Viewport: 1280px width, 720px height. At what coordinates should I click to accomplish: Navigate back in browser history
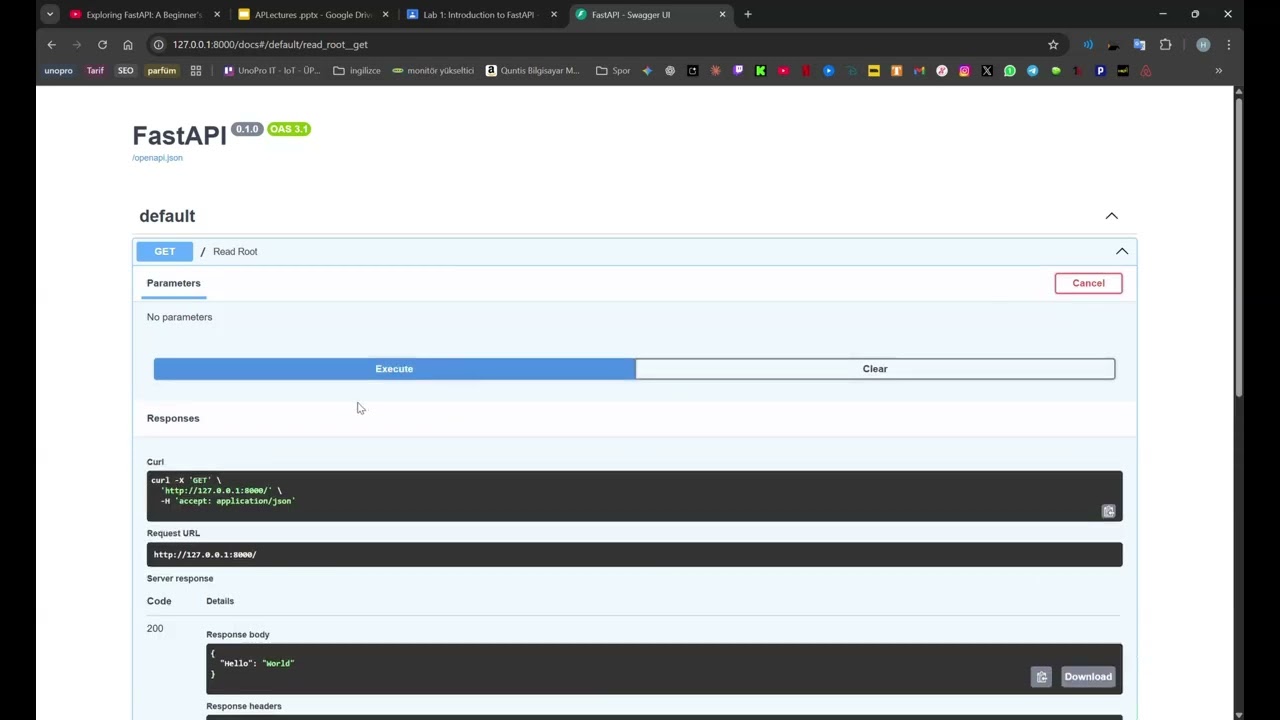[51, 45]
